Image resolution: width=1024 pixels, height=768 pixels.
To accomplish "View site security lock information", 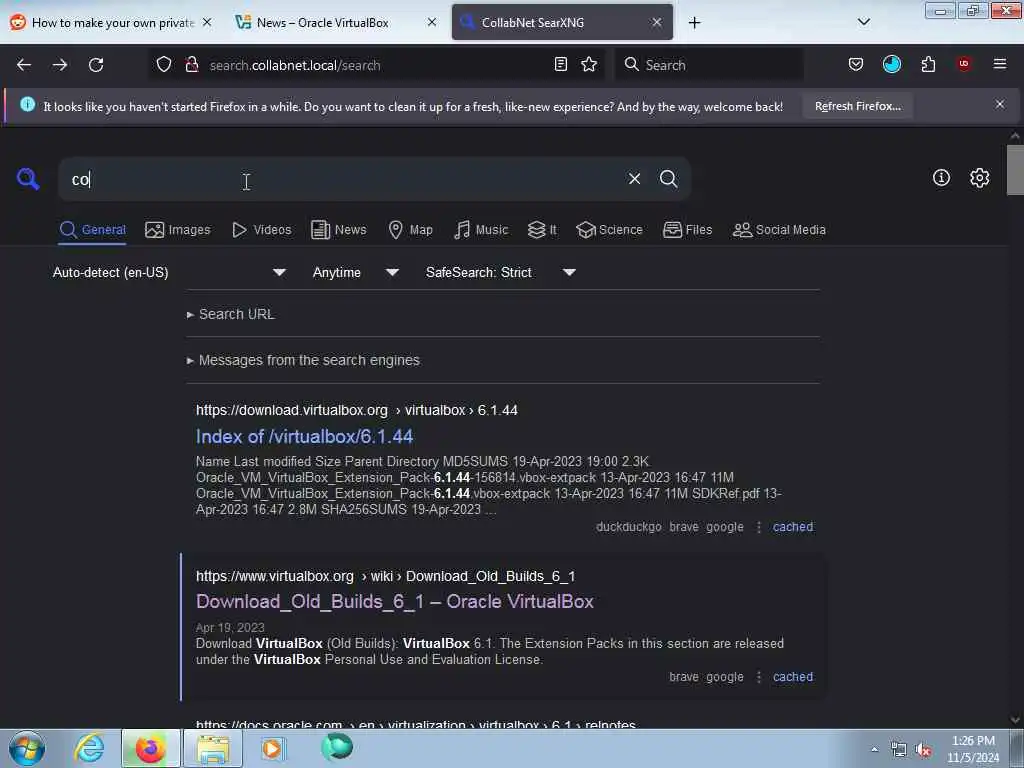I will (191, 65).
